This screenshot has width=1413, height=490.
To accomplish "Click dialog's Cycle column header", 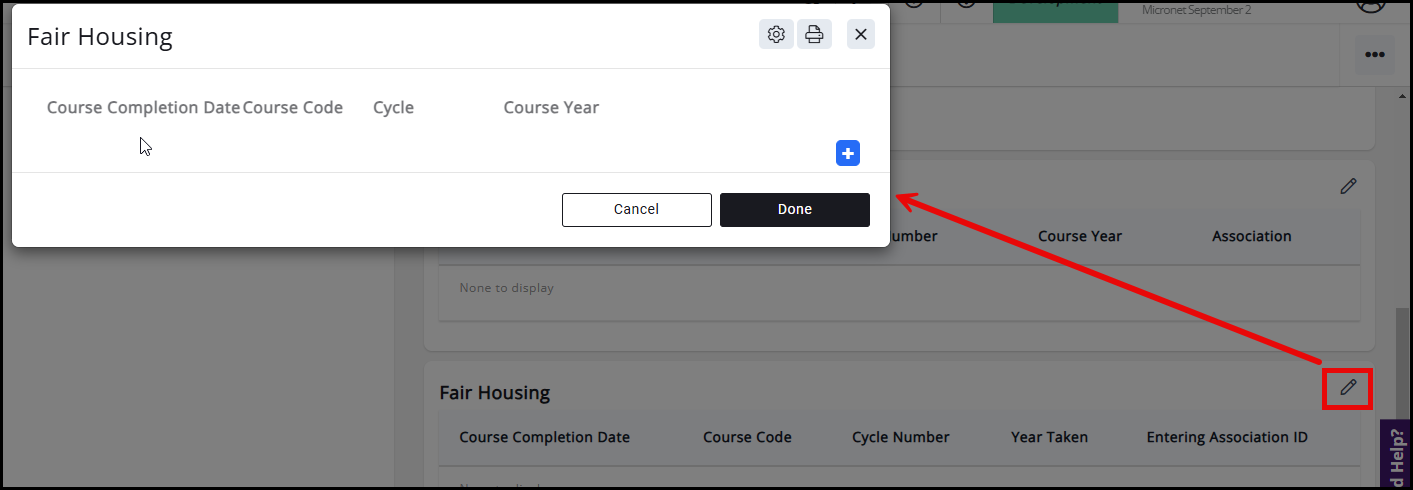I will [x=393, y=108].
